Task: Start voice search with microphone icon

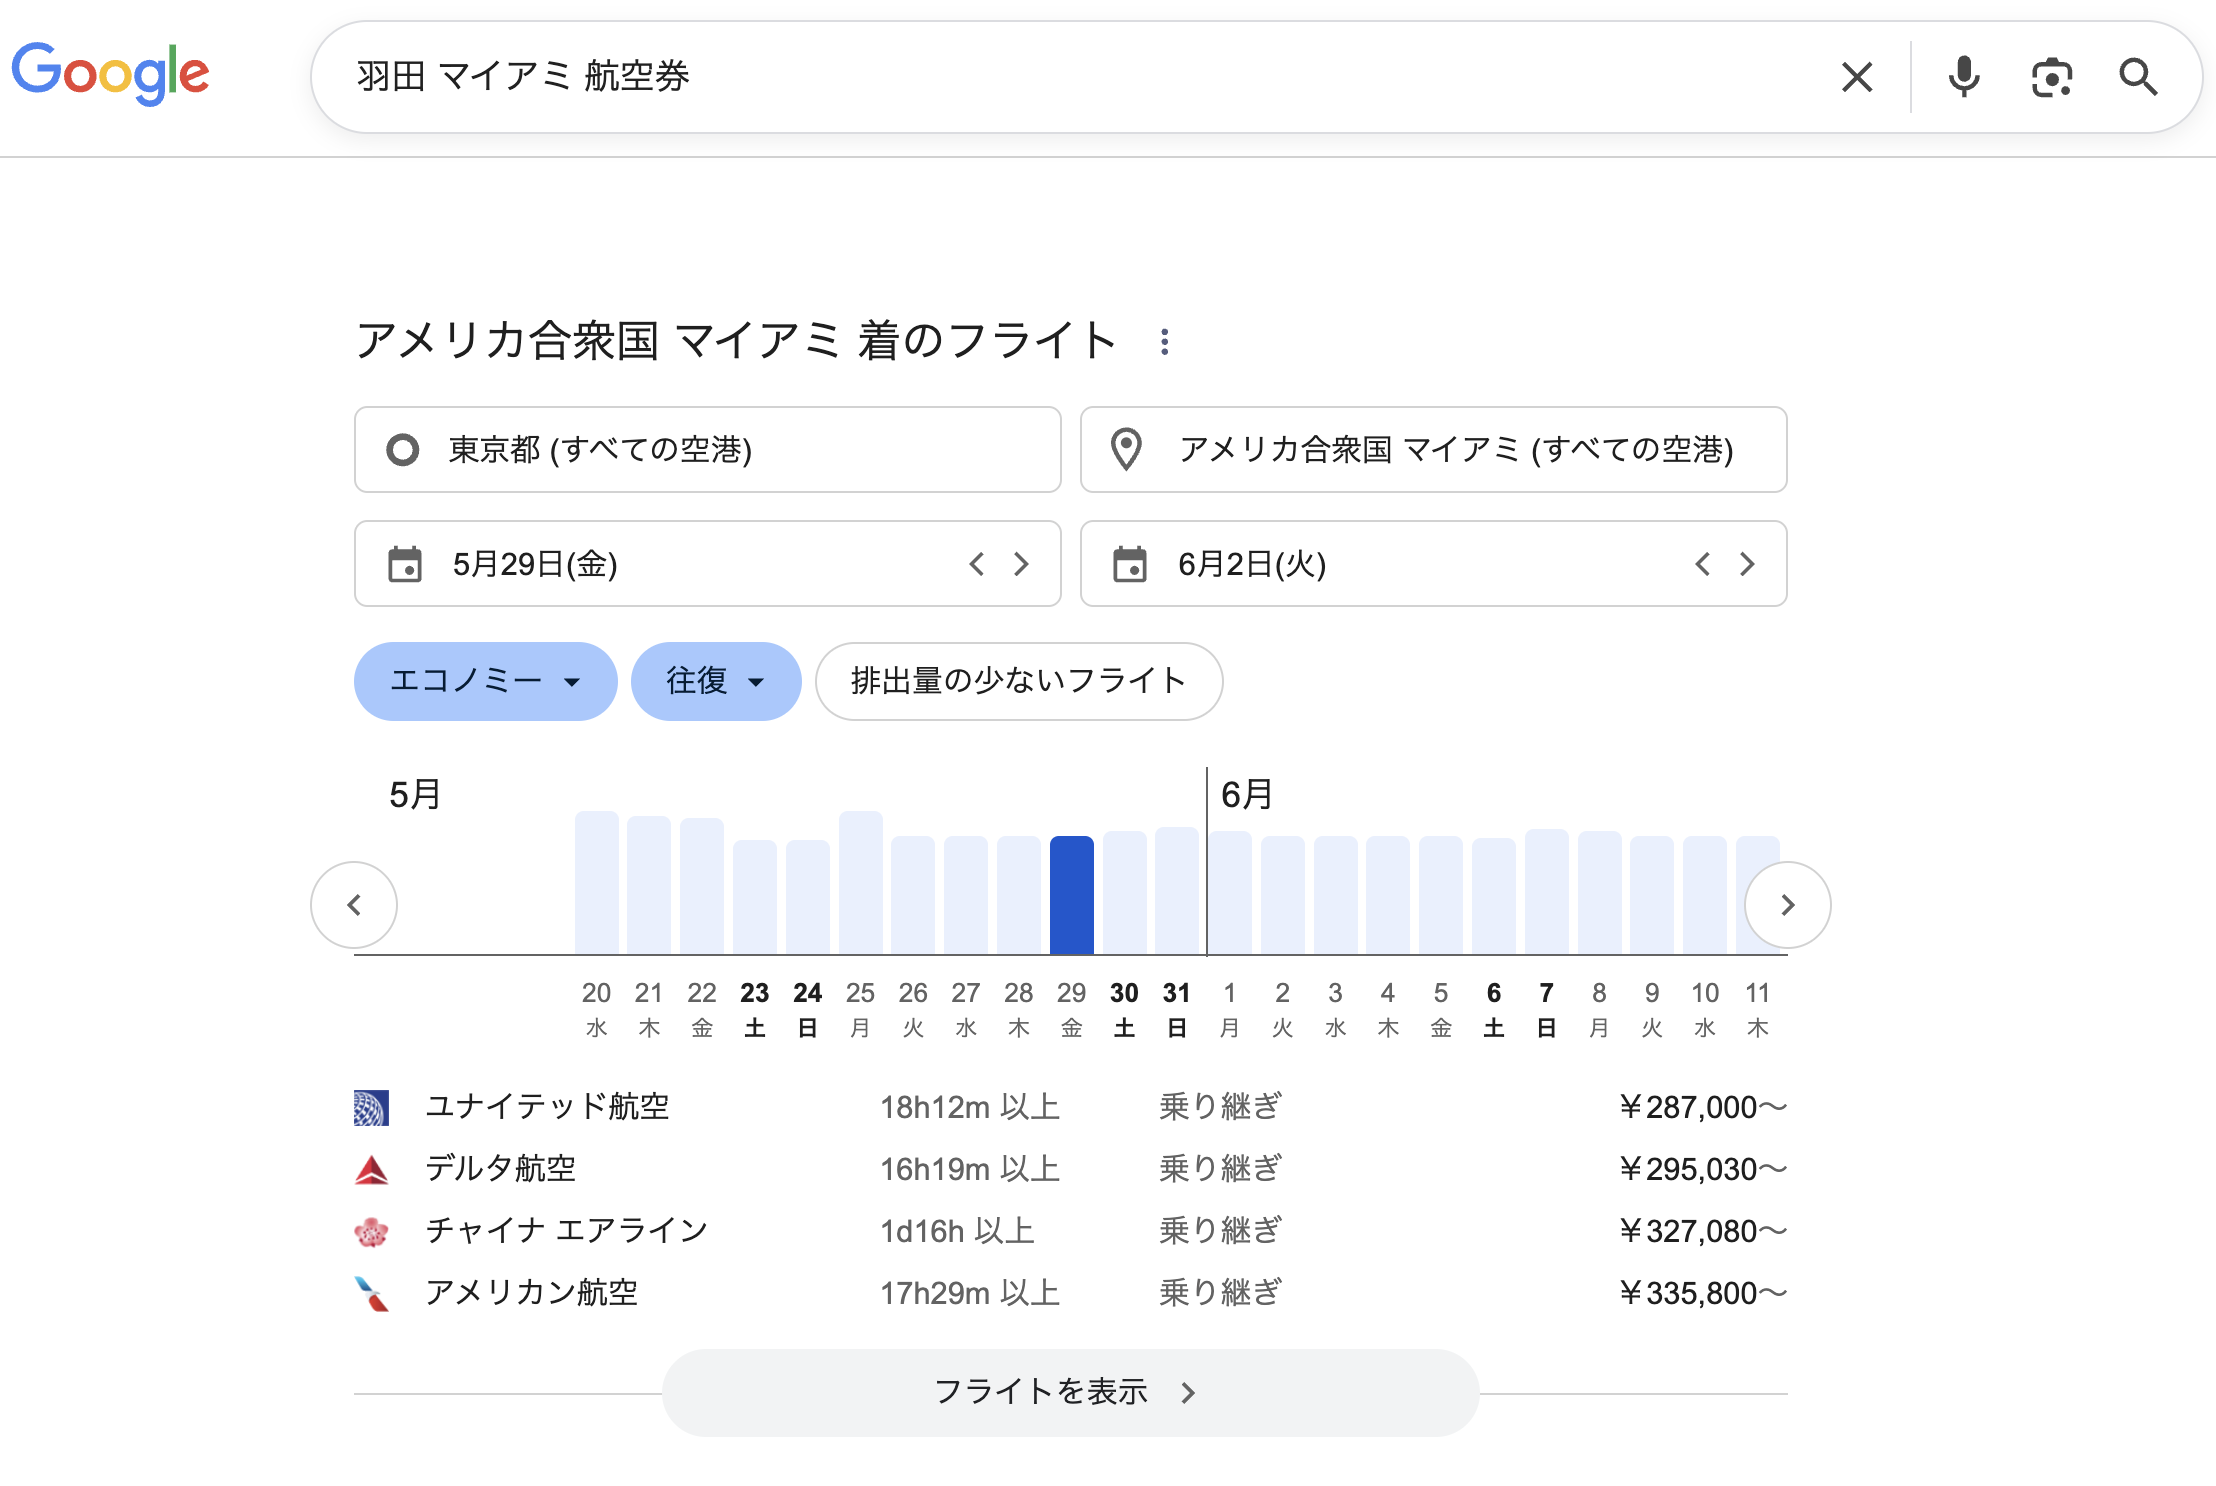Action: (1964, 77)
